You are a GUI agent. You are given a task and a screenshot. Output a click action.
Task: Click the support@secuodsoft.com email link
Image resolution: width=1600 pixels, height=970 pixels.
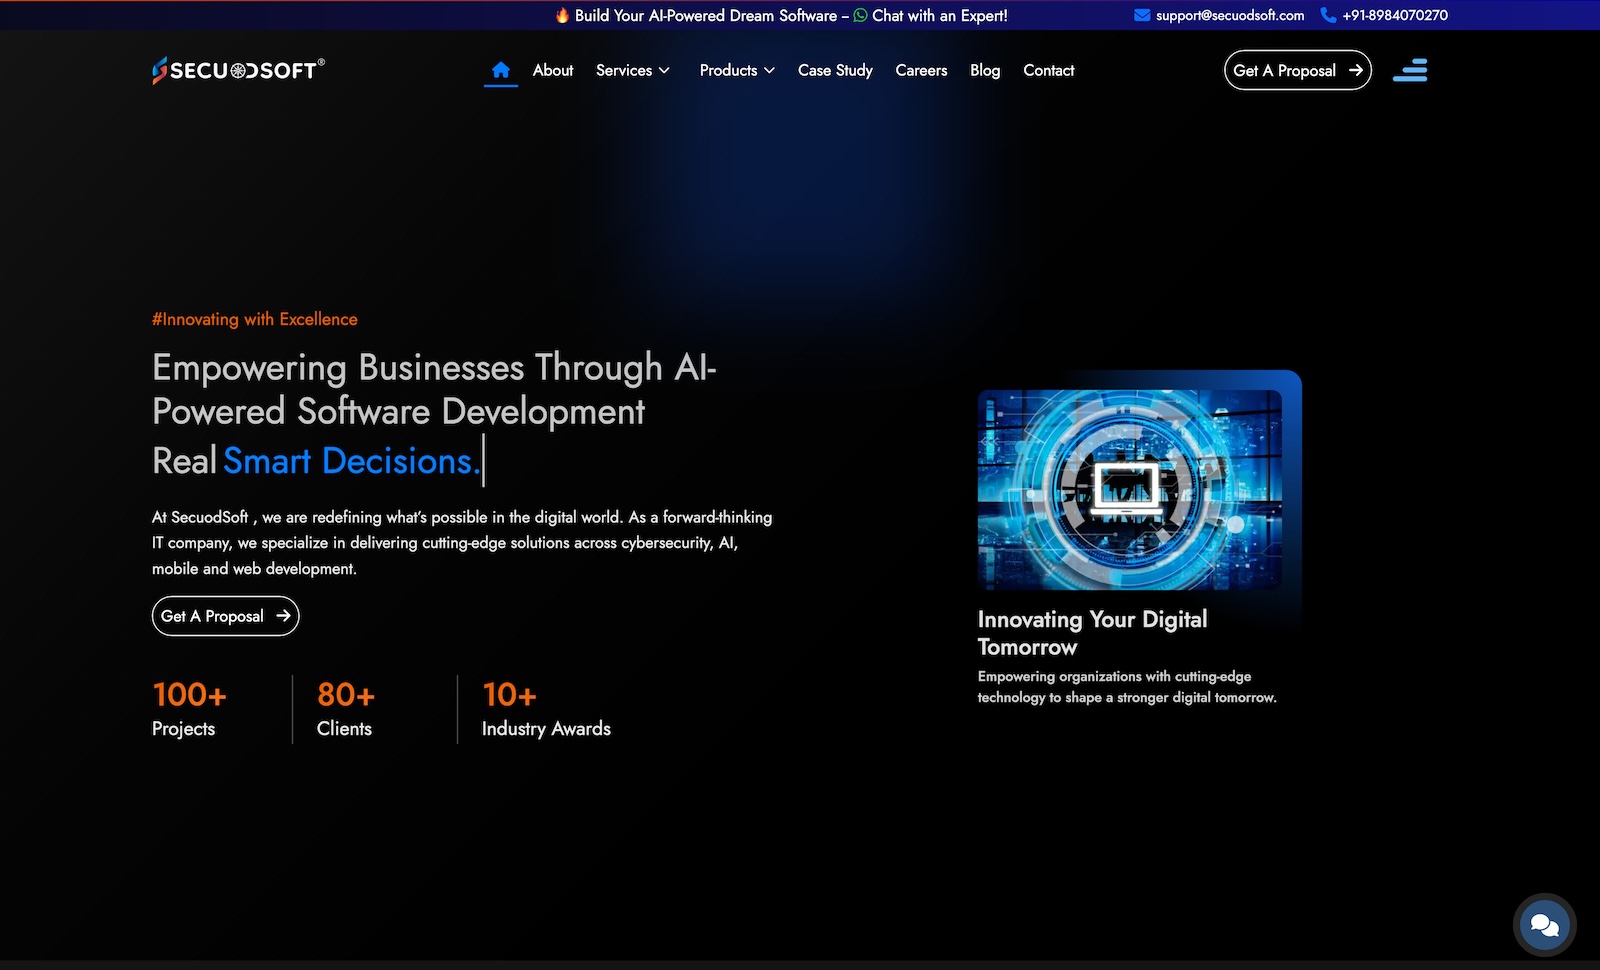1230,15
